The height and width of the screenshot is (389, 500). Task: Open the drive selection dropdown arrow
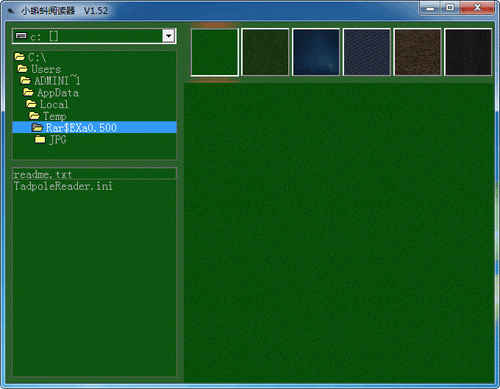click(169, 36)
